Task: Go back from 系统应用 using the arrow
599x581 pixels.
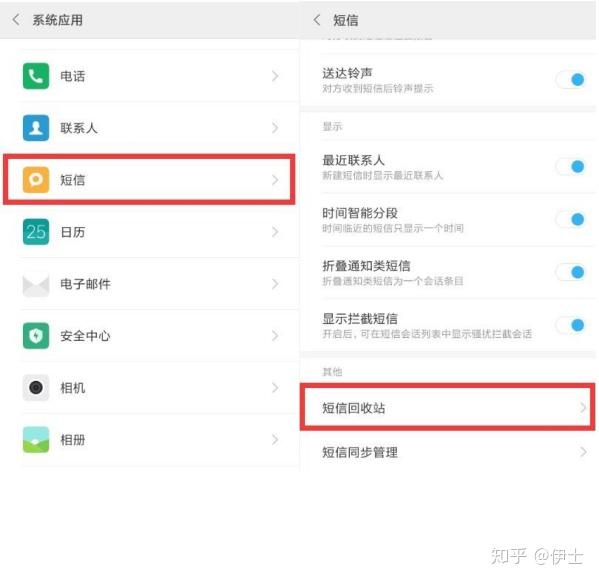Action: click(16, 19)
